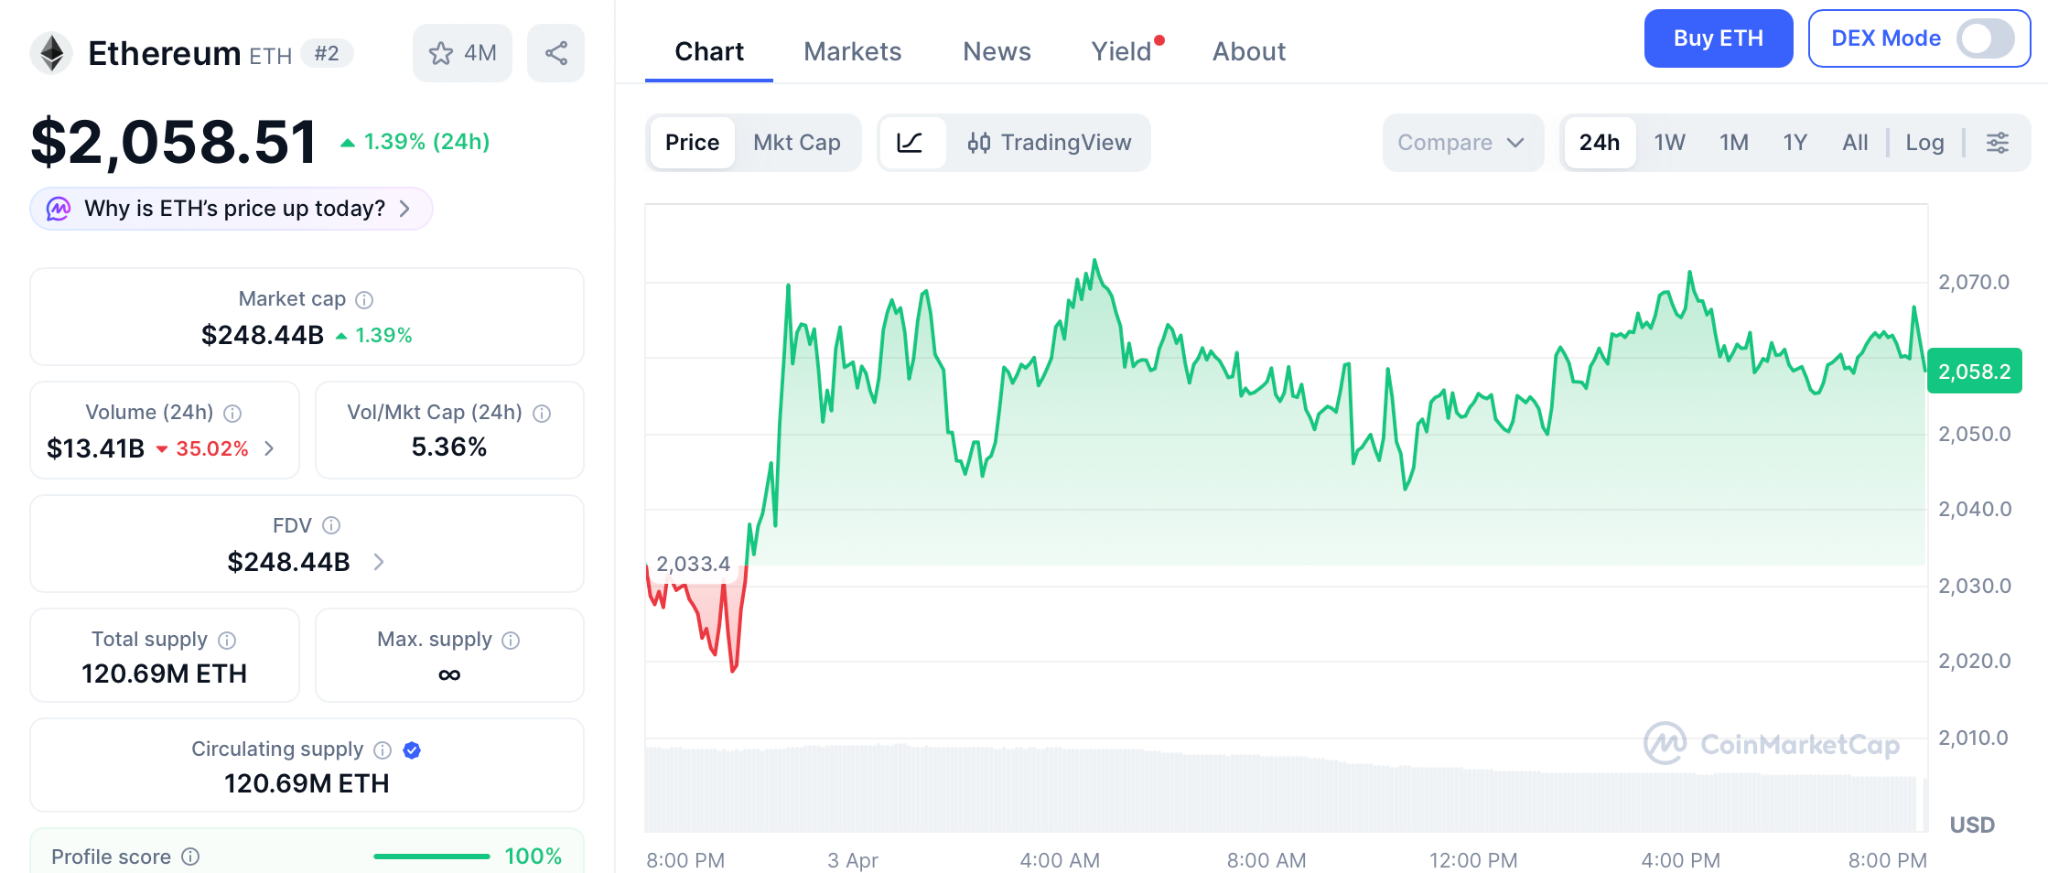The image size is (2048, 873).
Task: Switch to the Markets tab
Action: tap(852, 52)
